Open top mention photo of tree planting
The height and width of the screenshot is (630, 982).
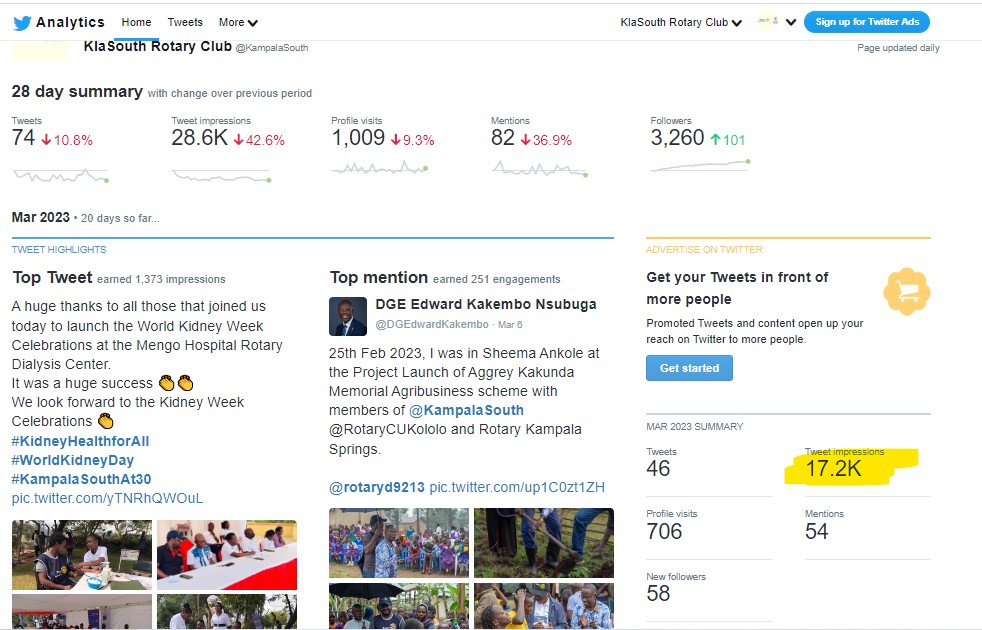coord(544,542)
